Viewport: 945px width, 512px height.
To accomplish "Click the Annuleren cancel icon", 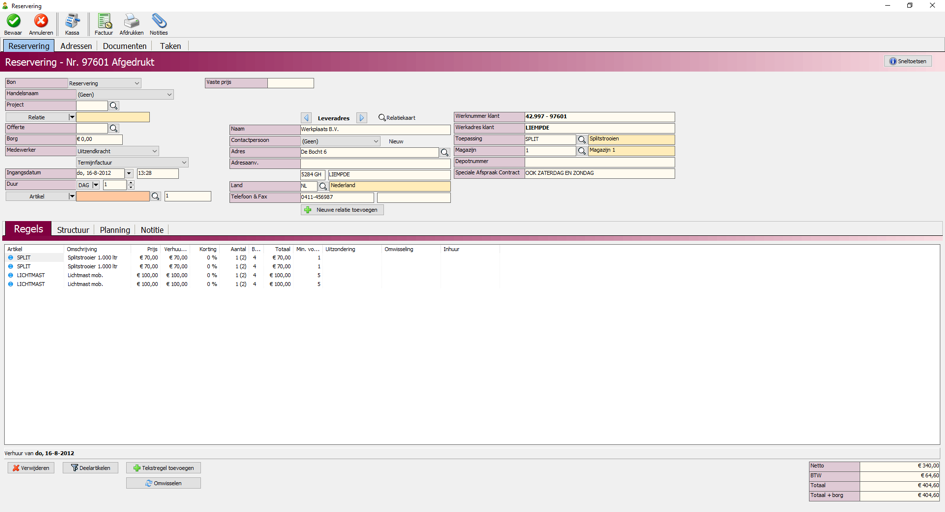I will point(41,21).
